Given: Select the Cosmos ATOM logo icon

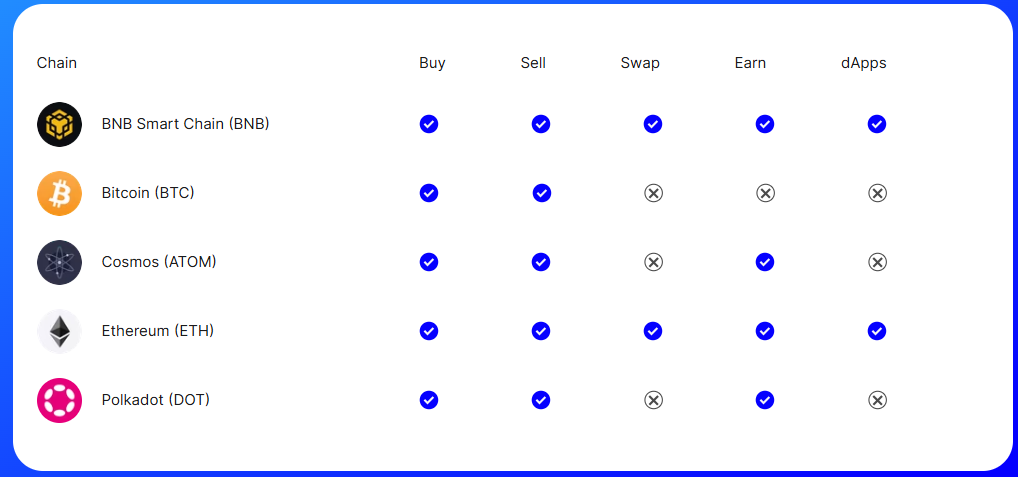Looking at the screenshot, I should 59,262.
